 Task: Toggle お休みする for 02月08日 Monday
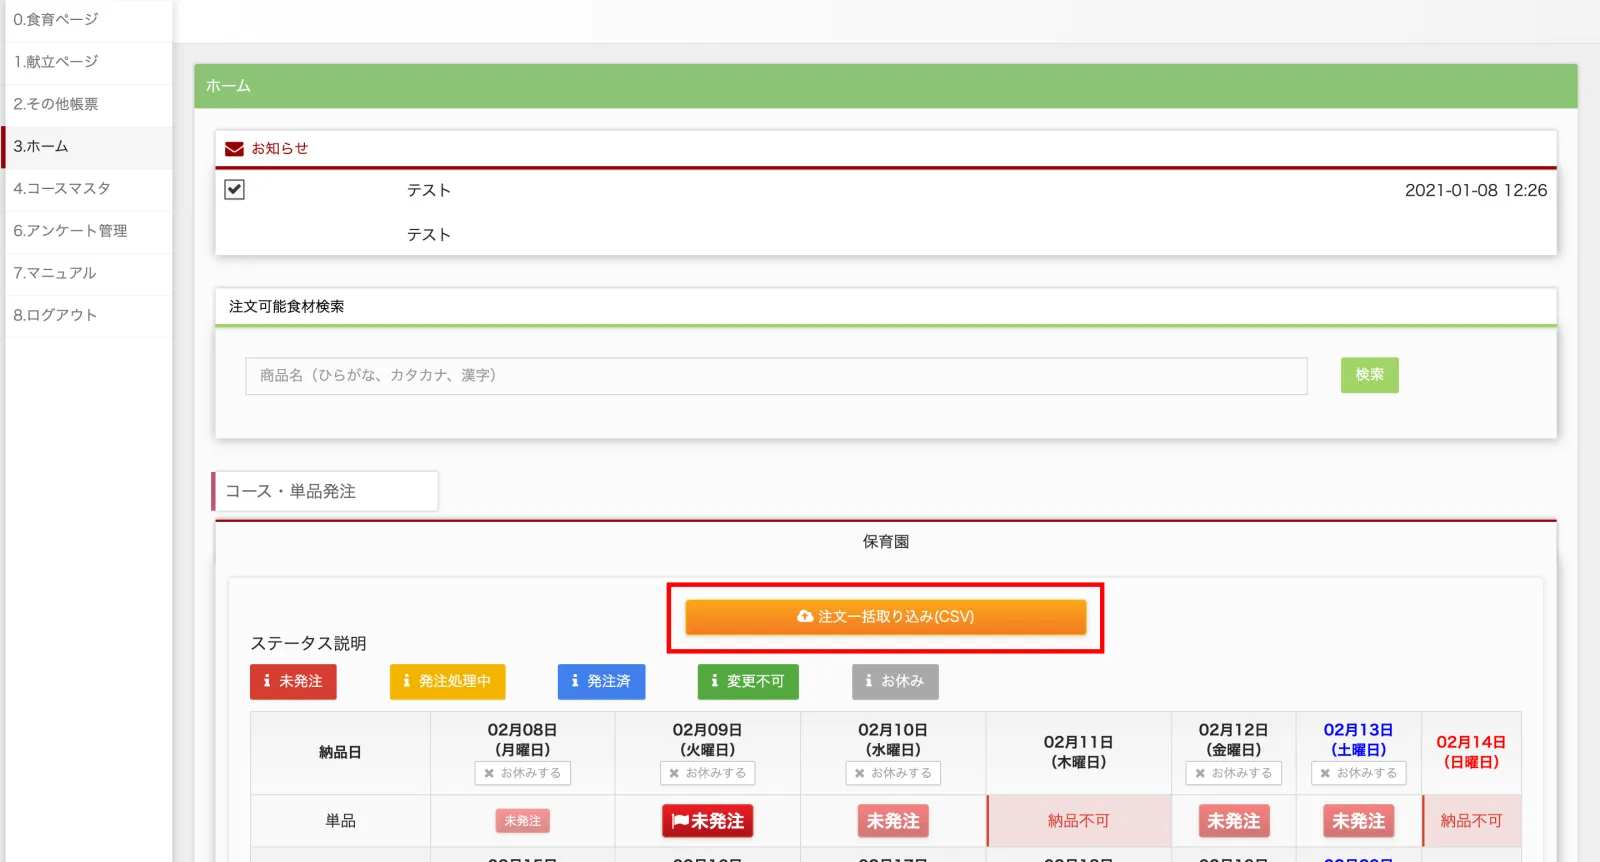point(522,773)
